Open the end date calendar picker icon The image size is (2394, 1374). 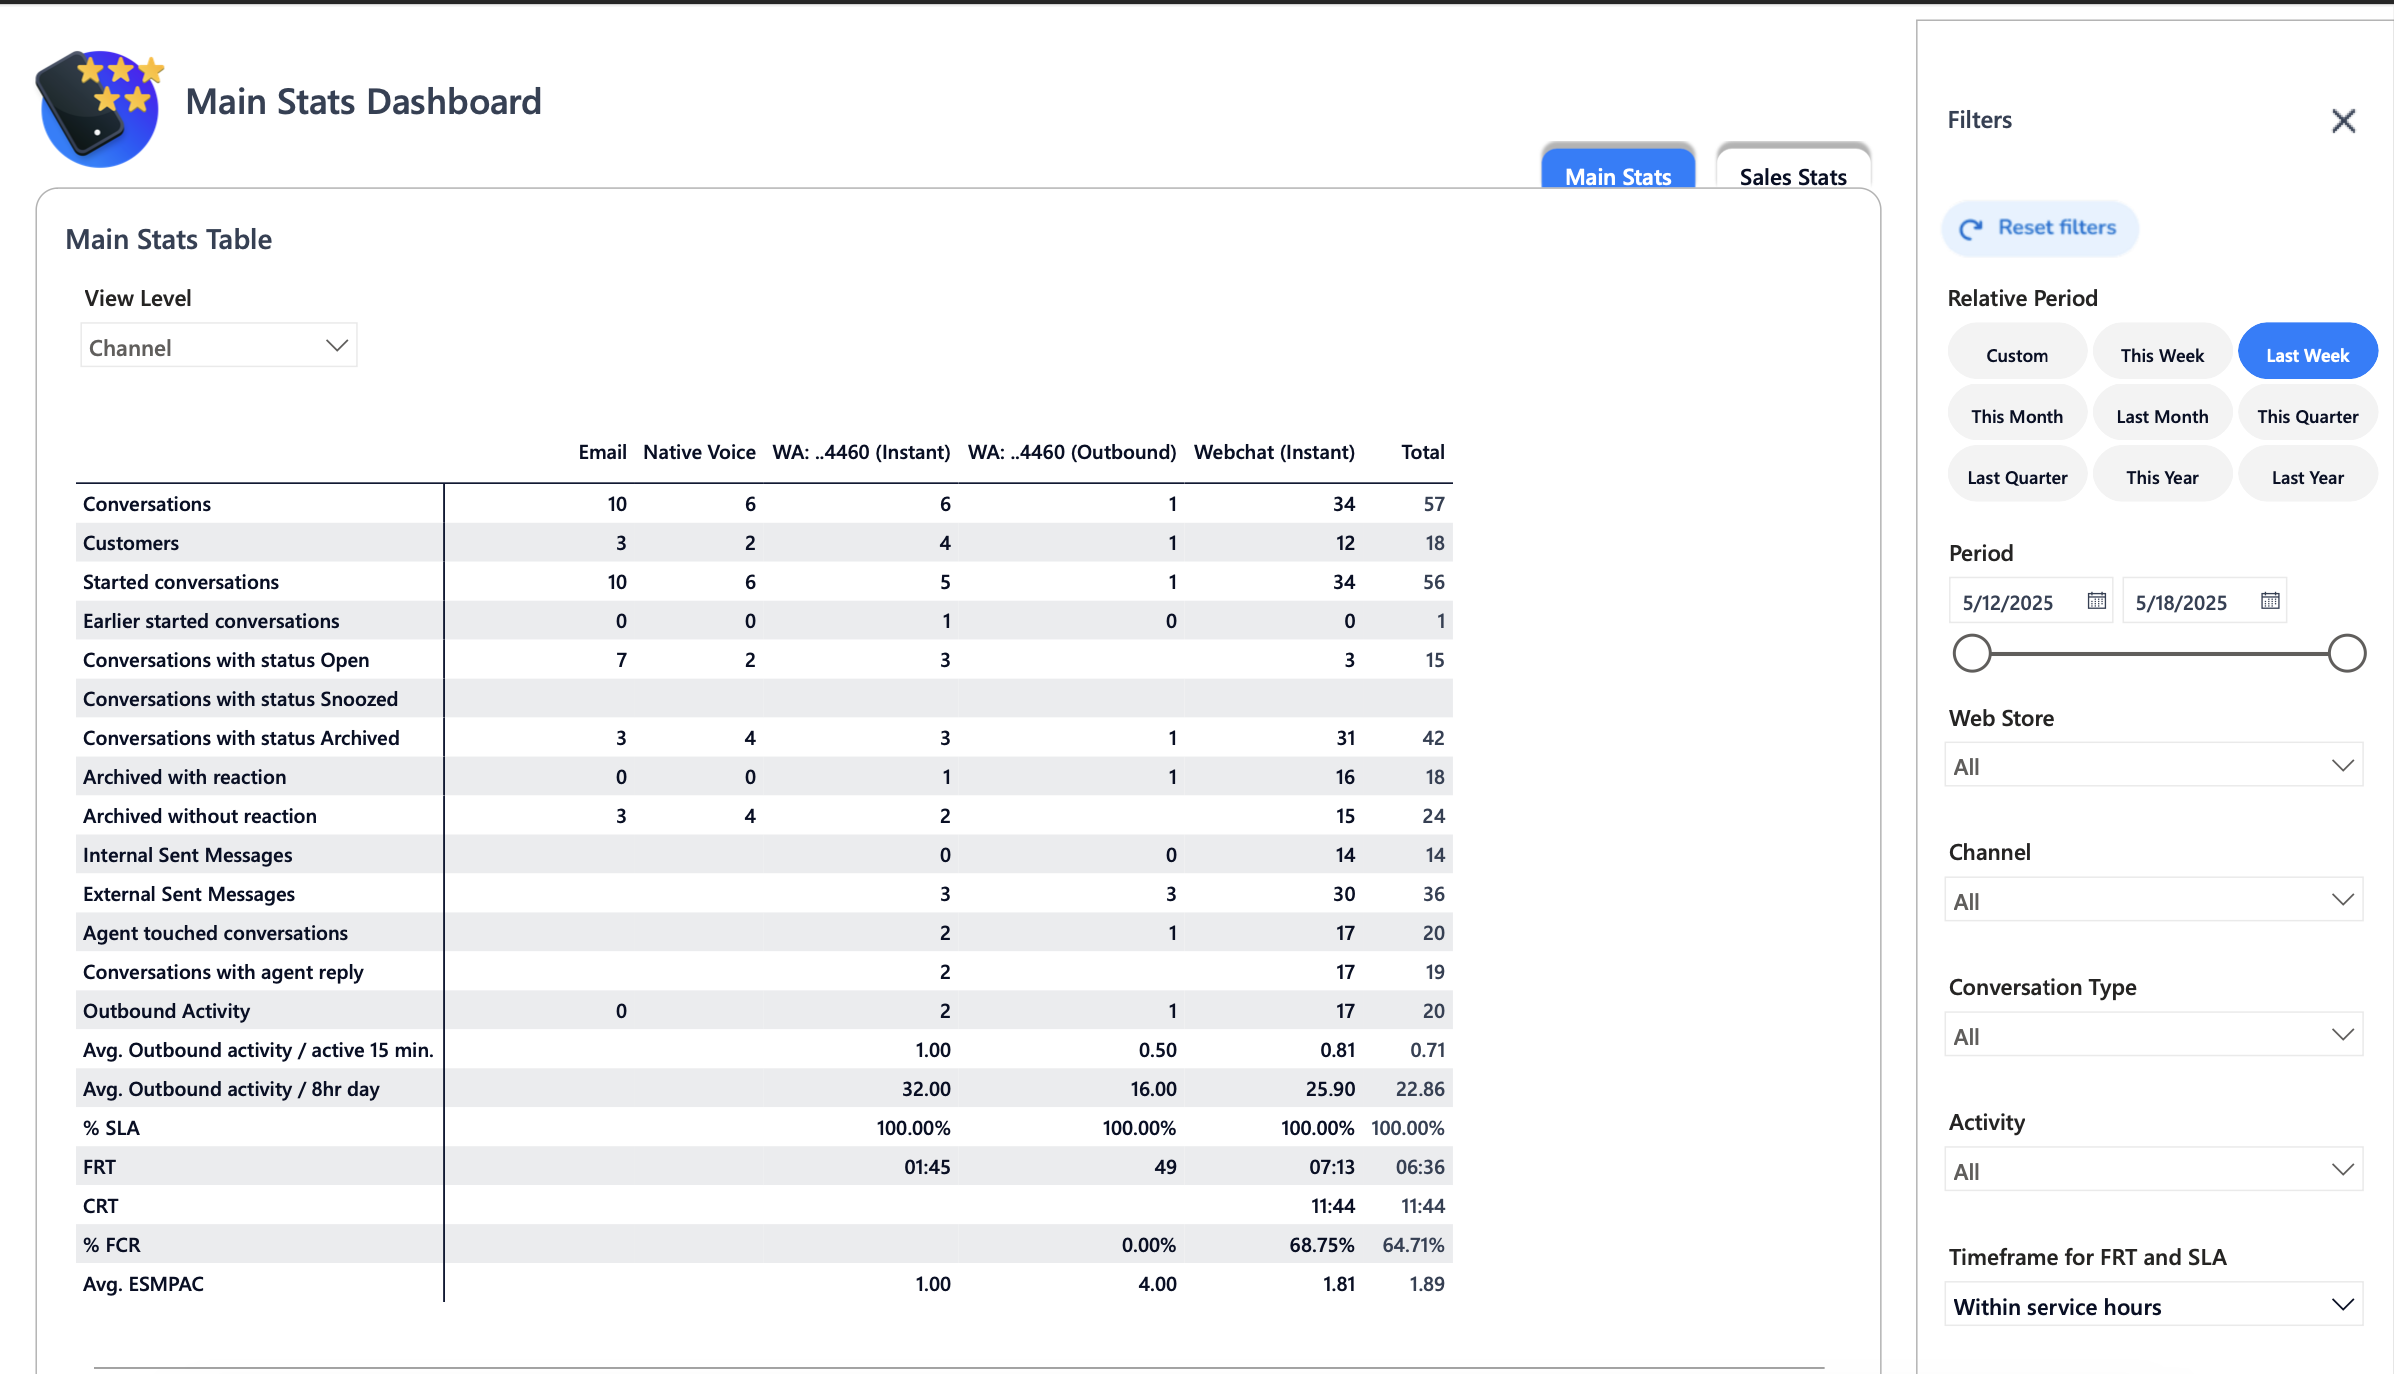tap(2270, 601)
